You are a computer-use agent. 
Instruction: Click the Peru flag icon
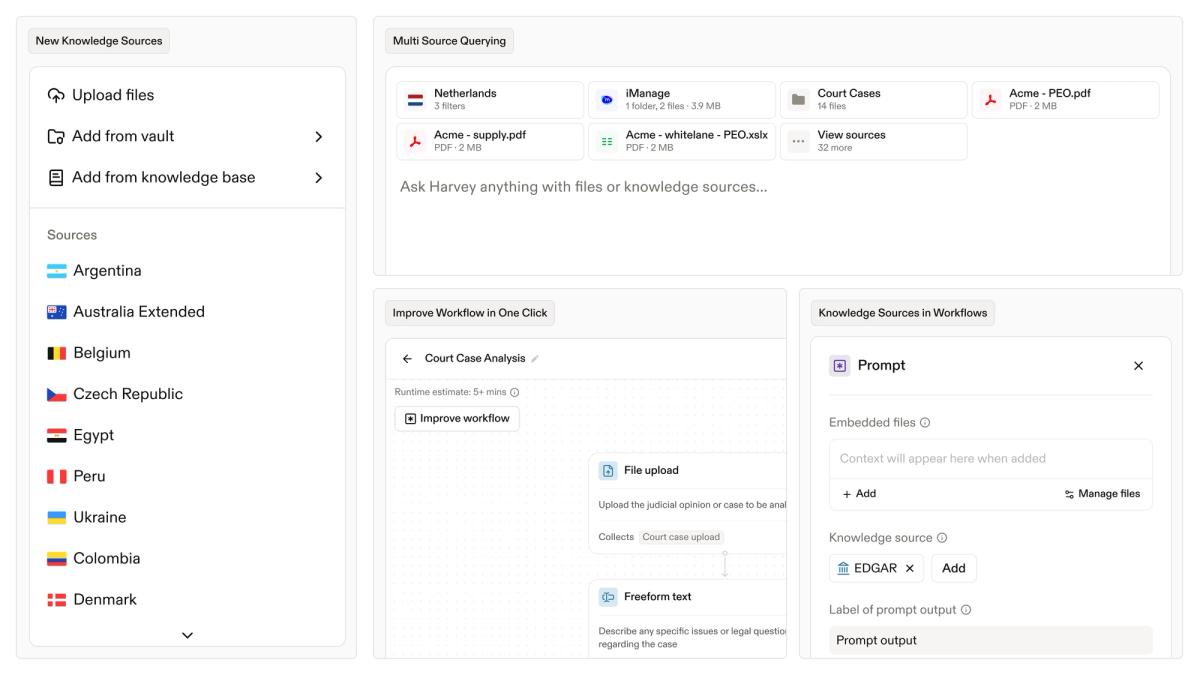57,476
